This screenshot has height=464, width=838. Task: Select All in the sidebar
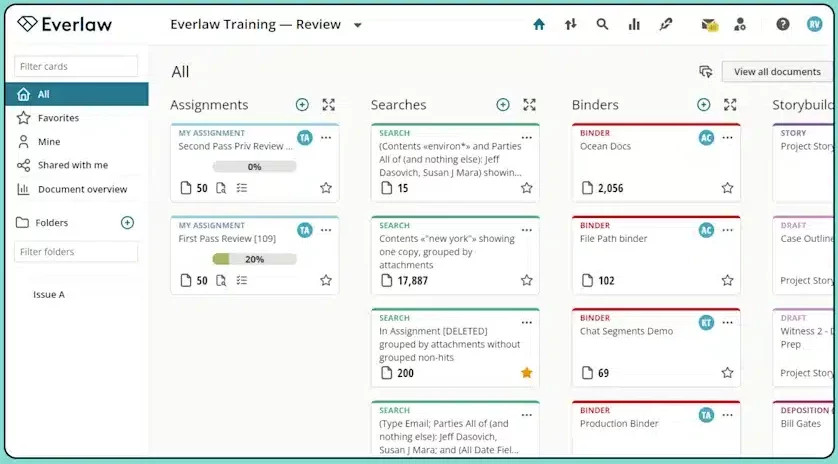[x=77, y=94]
